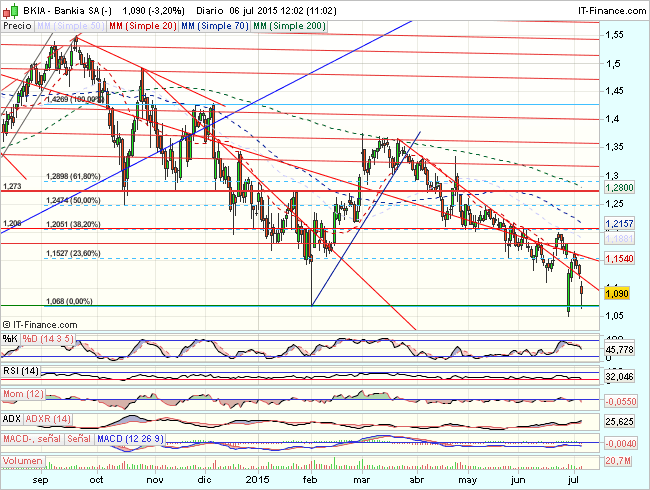Click the ADXR (14) indicator label
Viewport: 650px width, 490px height.
[48, 419]
